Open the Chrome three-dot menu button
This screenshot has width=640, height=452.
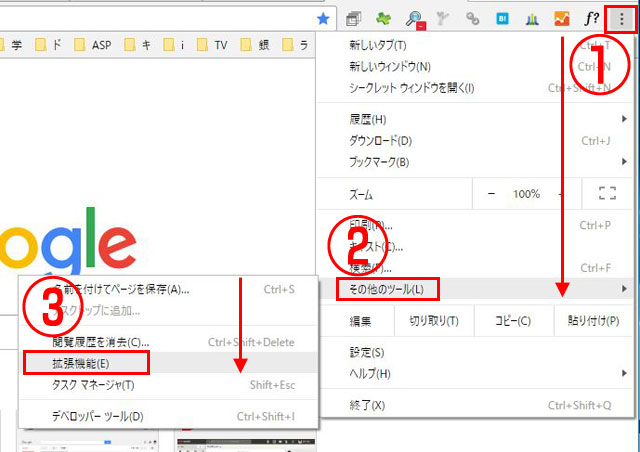[x=621, y=19]
